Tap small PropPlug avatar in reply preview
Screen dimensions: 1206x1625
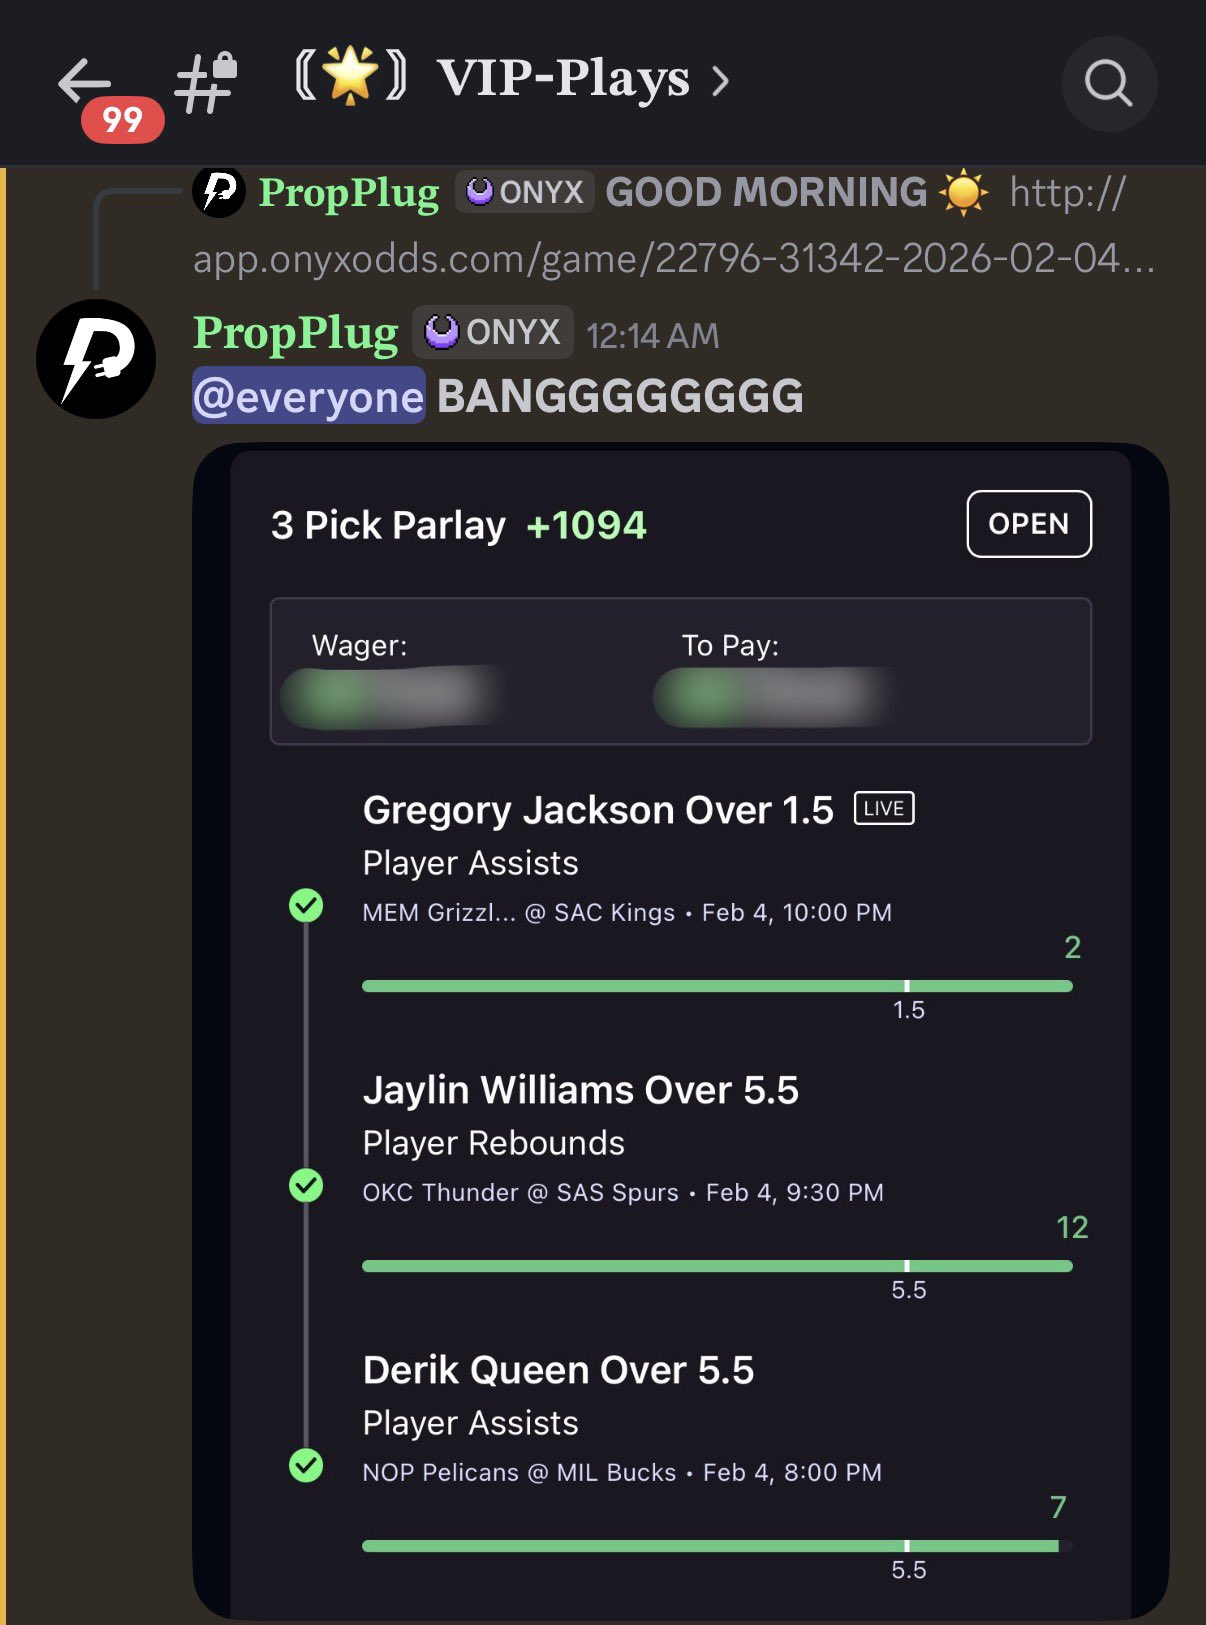point(219,191)
